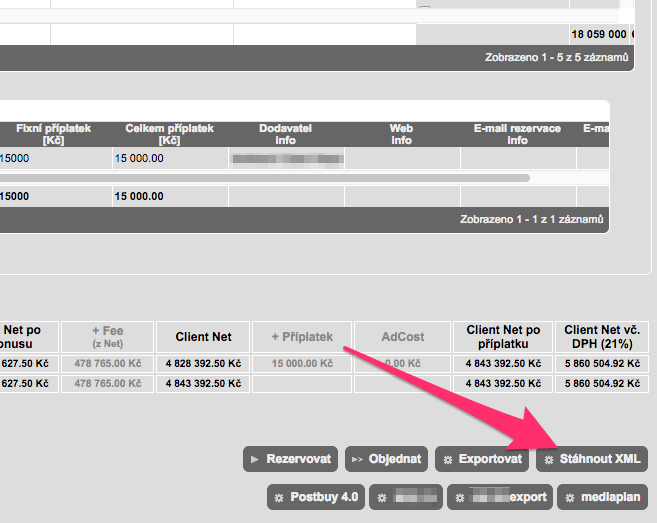Click the Rezervovat button
The width and height of the screenshot is (657, 523).
(x=290, y=459)
